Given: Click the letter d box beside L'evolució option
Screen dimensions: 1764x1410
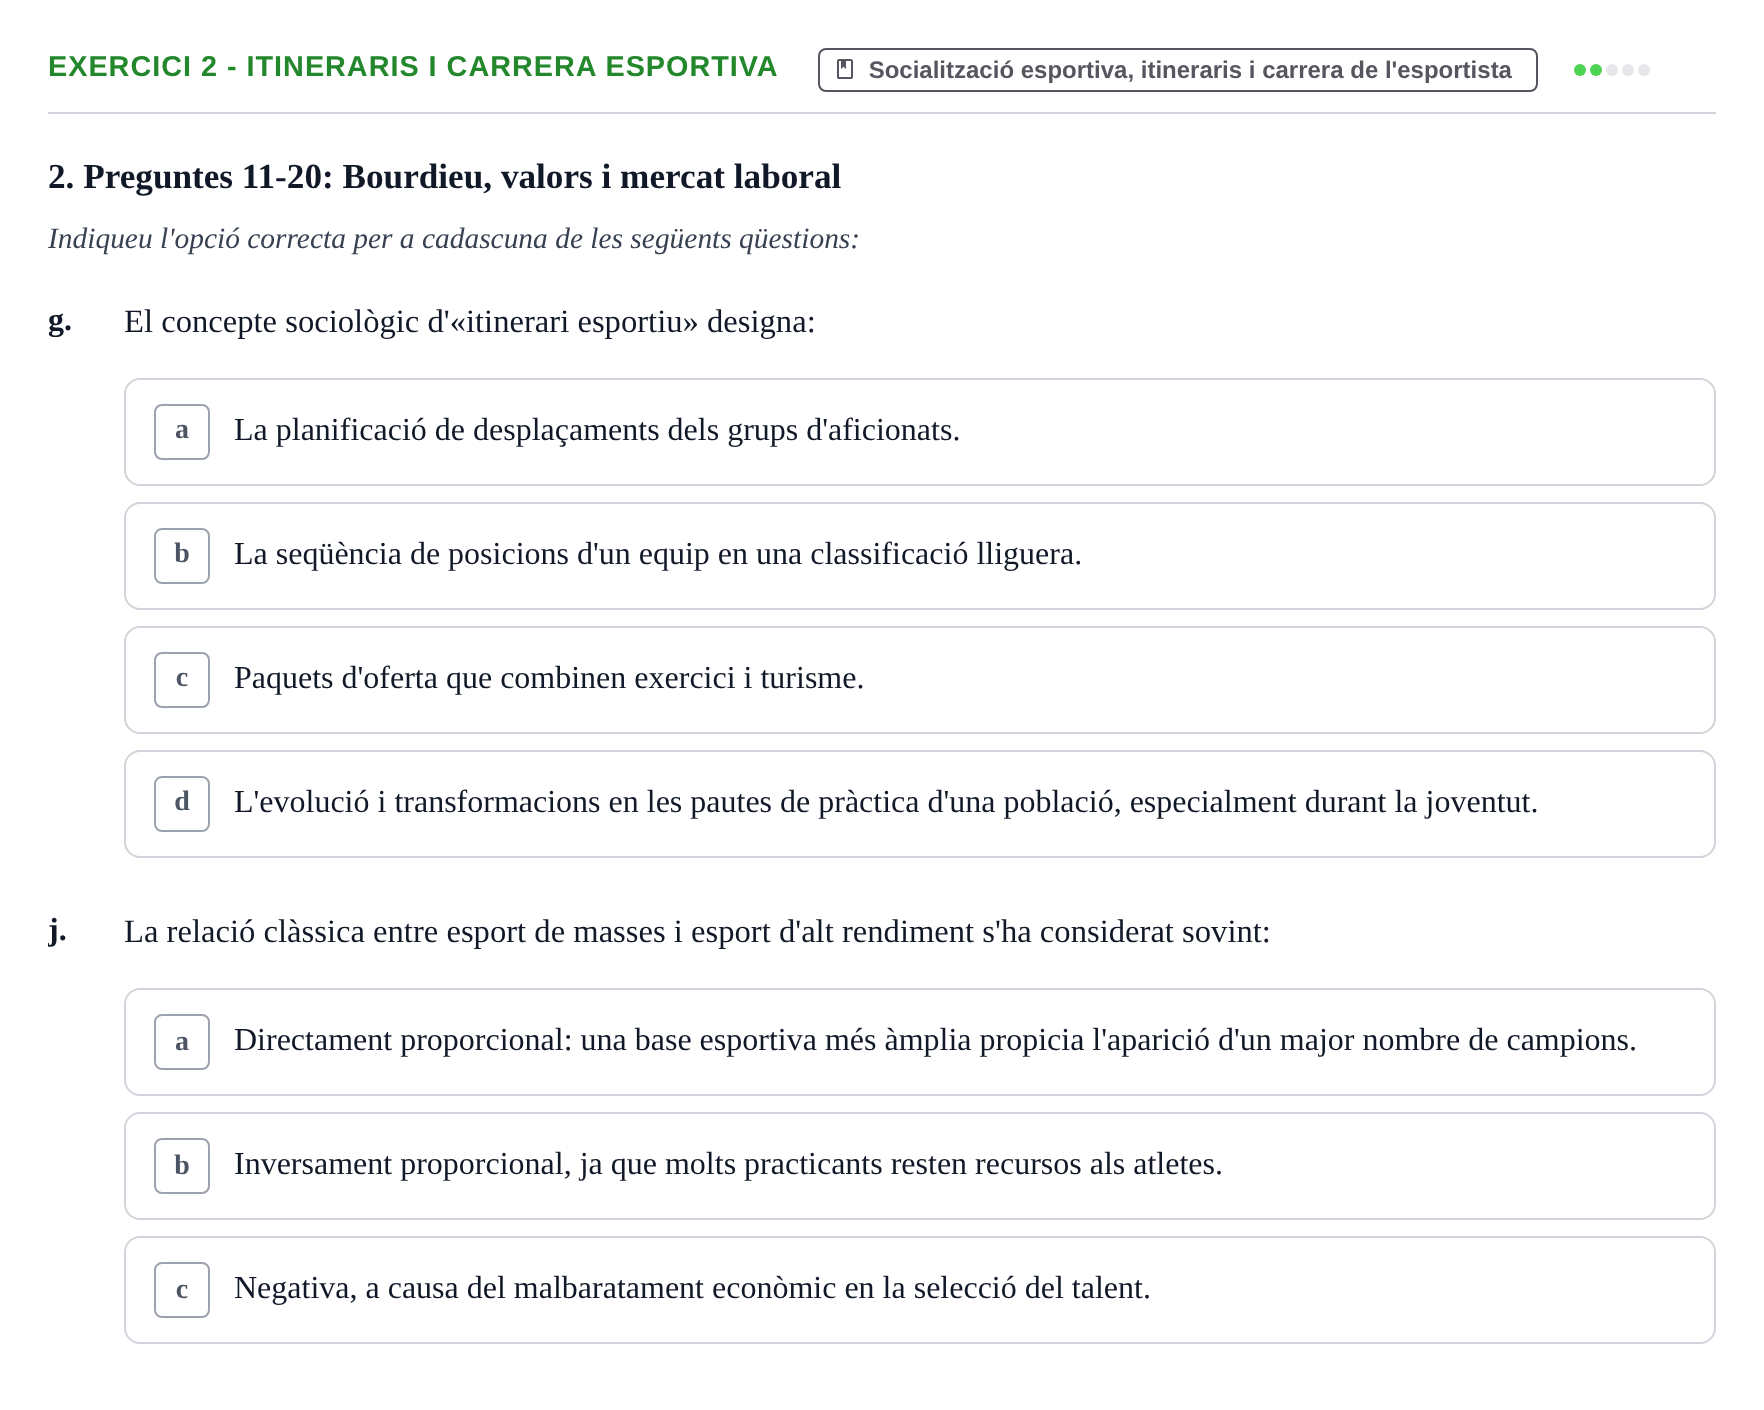Looking at the screenshot, I should [182, 804].
